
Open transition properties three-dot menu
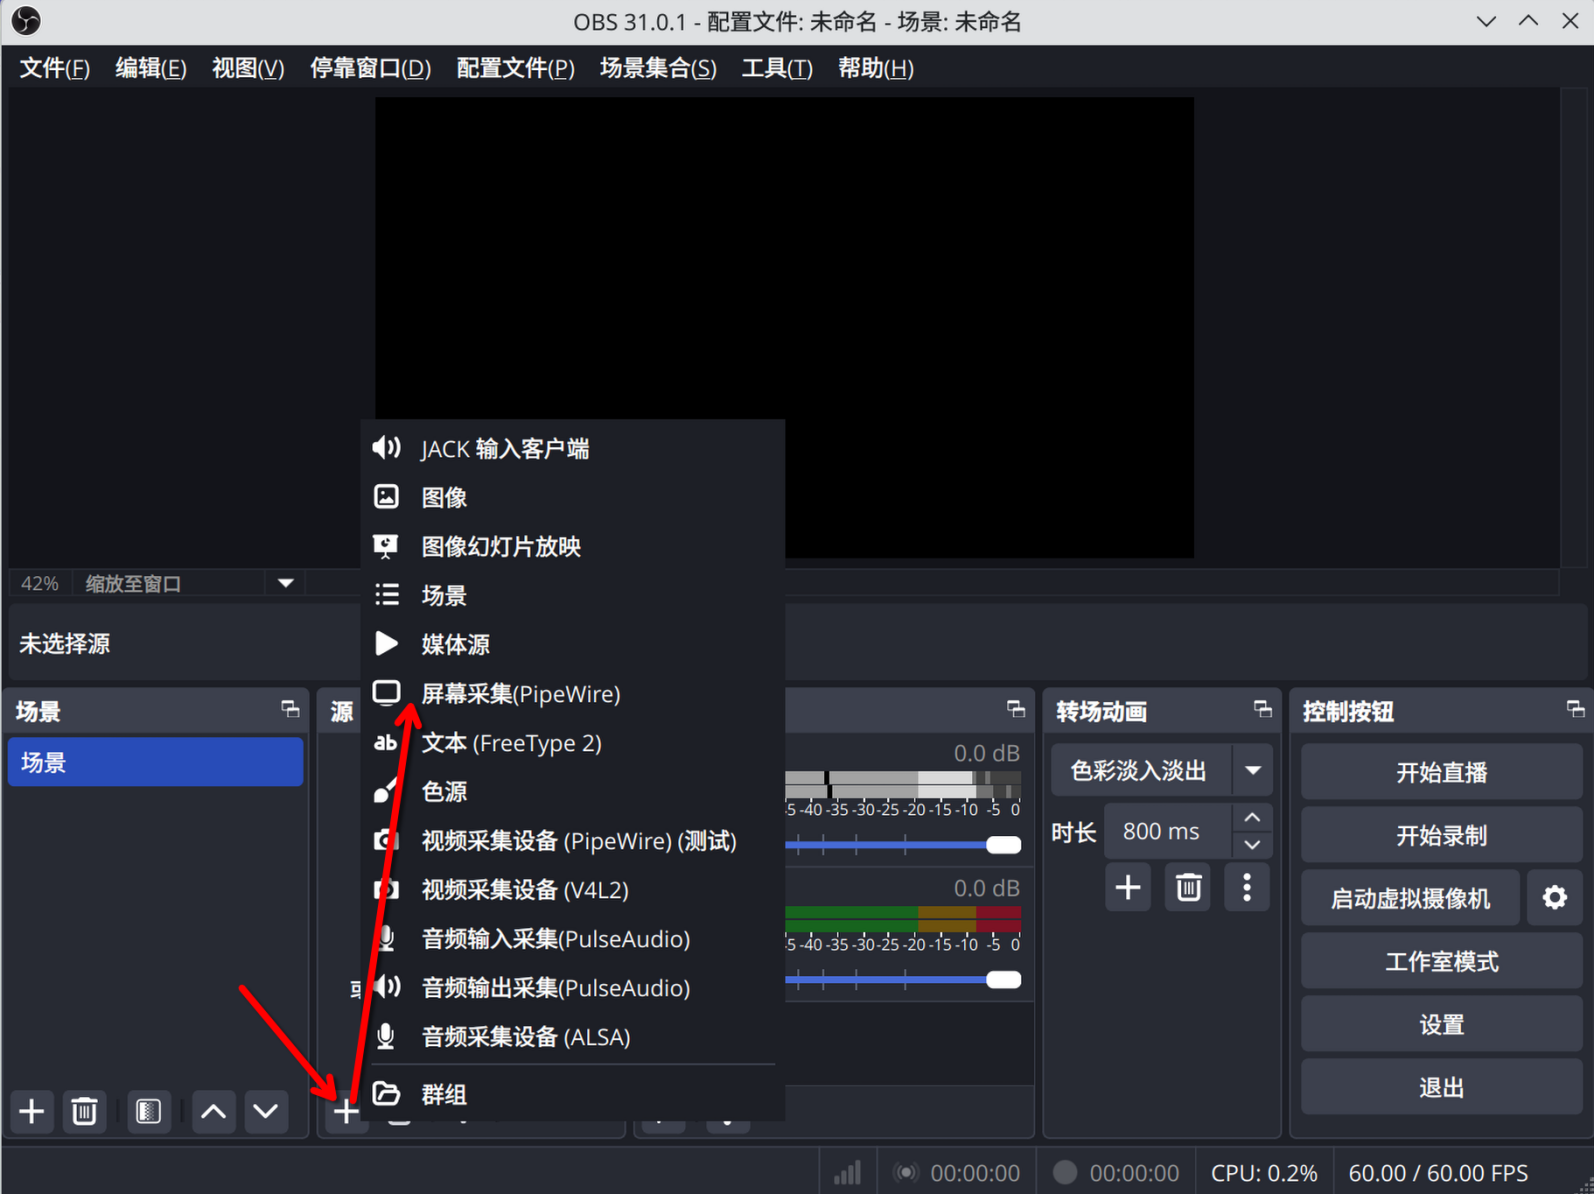pos(1247,887)
